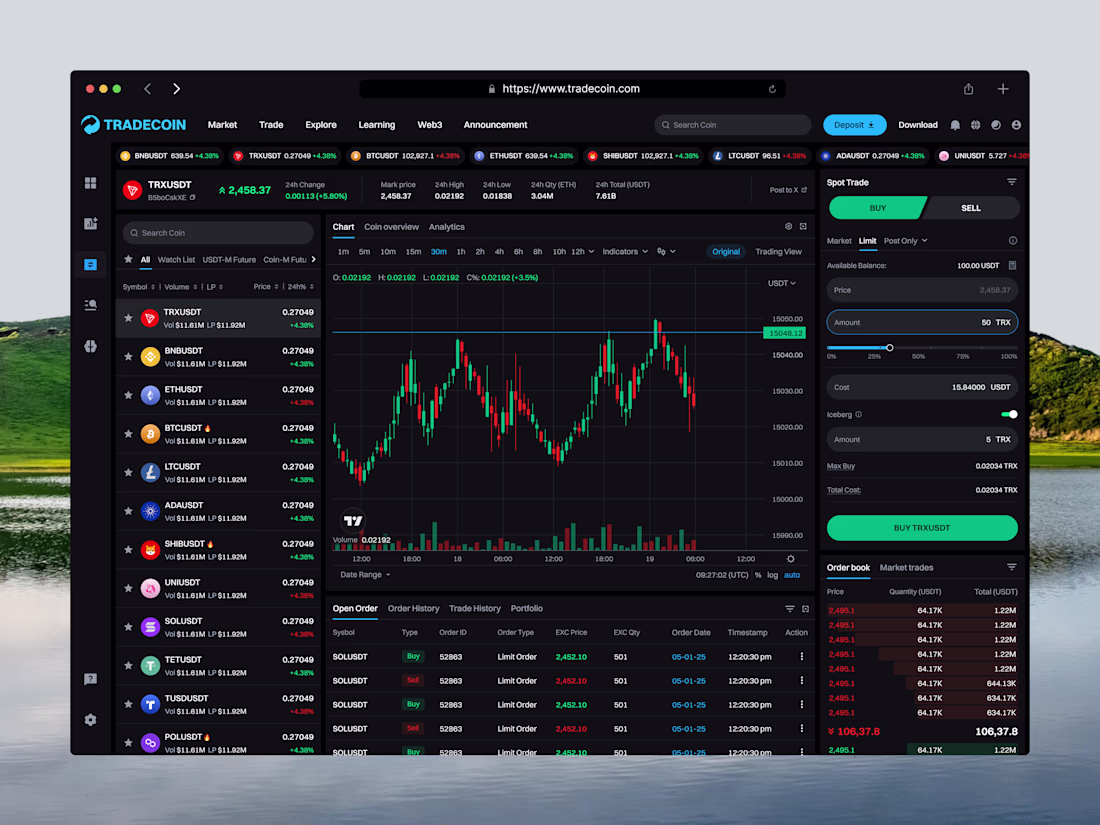
Task: Expand the chart to fullscreen
Action: (x=803, y=227)
